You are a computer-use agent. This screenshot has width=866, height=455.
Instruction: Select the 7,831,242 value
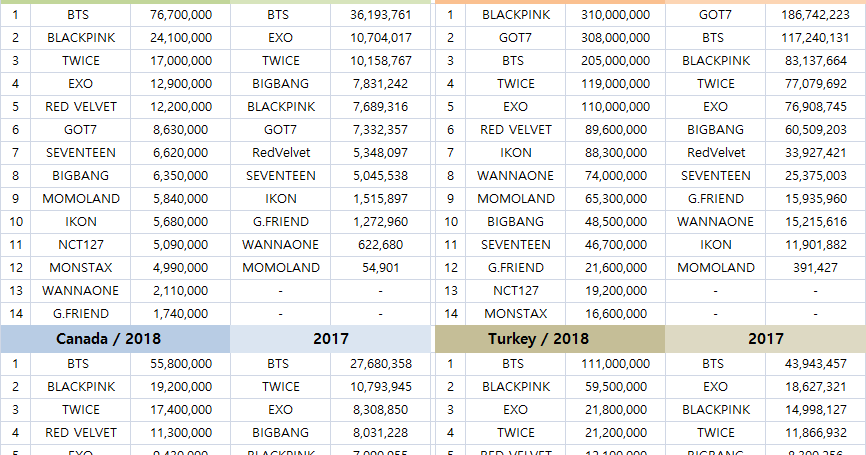click(x=381, y=84)
